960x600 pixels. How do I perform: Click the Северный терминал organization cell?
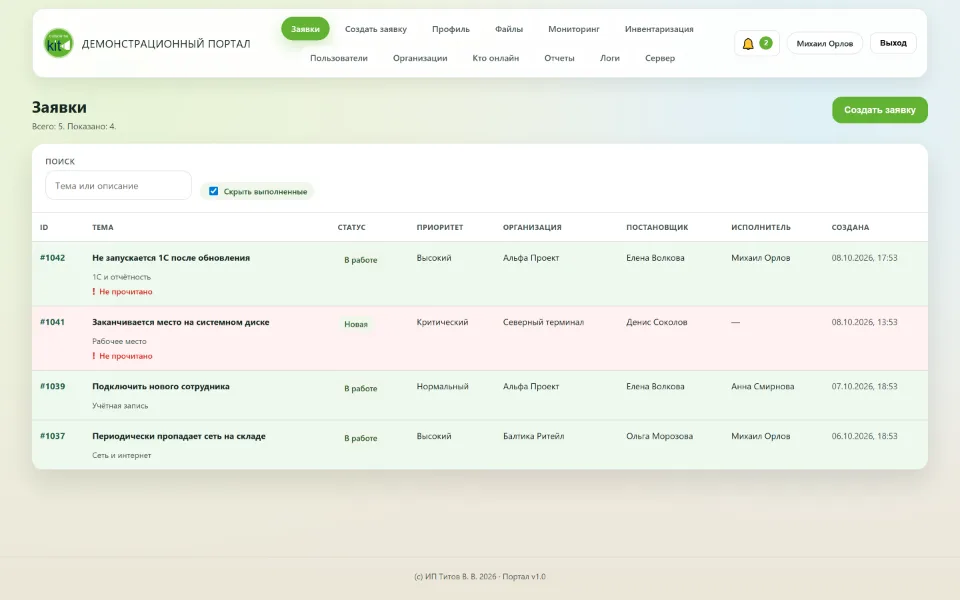pos(543,322)
